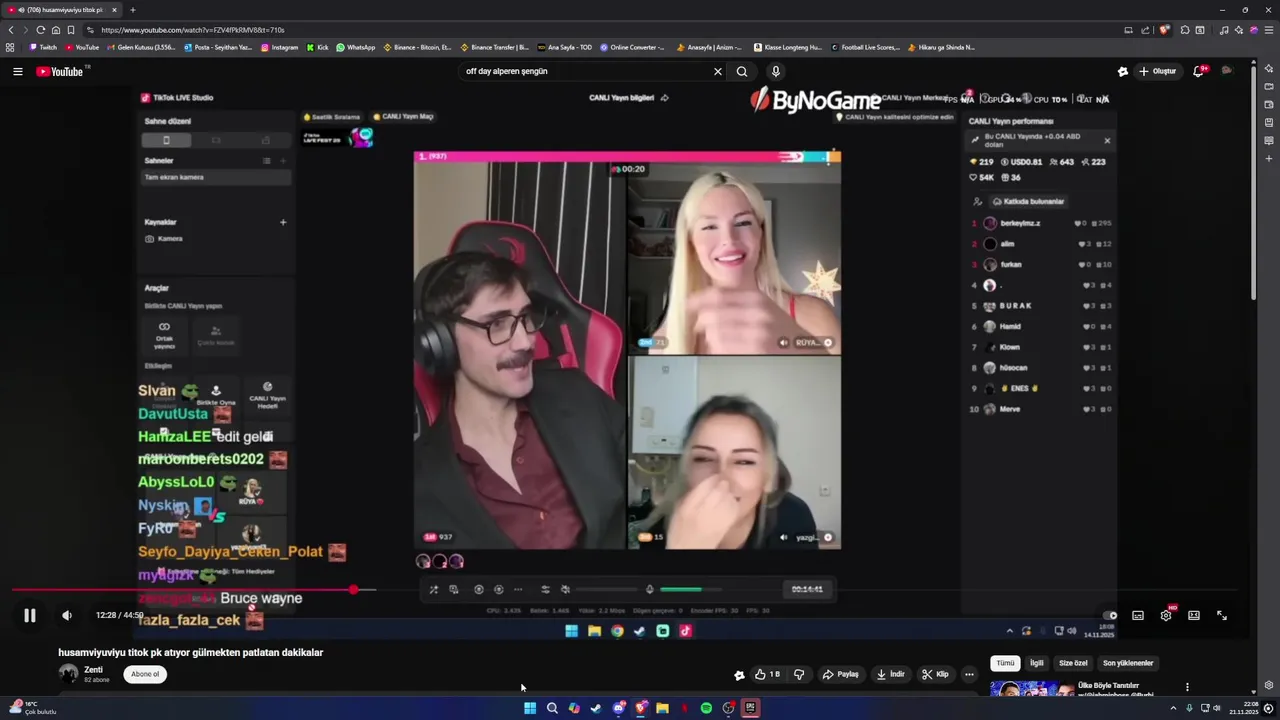Open Football Live Scores bookmark
The width and height of the screenshot is (1280, 720).
(x=865, y=47)
